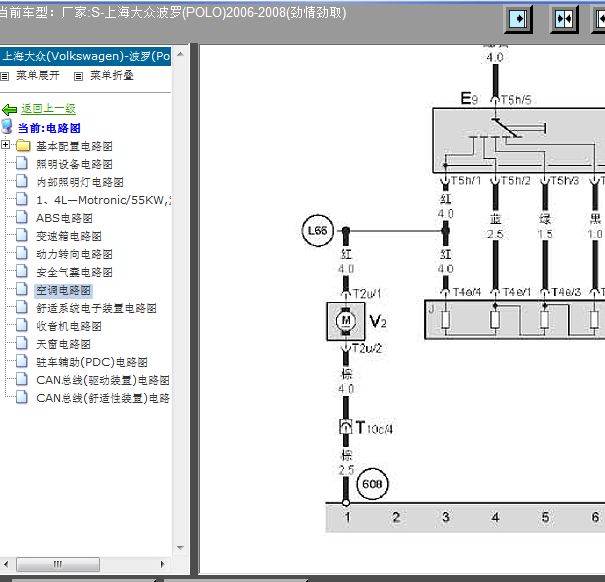Open 变速箱电路图 item
This screenshot has height=582, width=605.
pyautogui.click(x=69, y=236)
